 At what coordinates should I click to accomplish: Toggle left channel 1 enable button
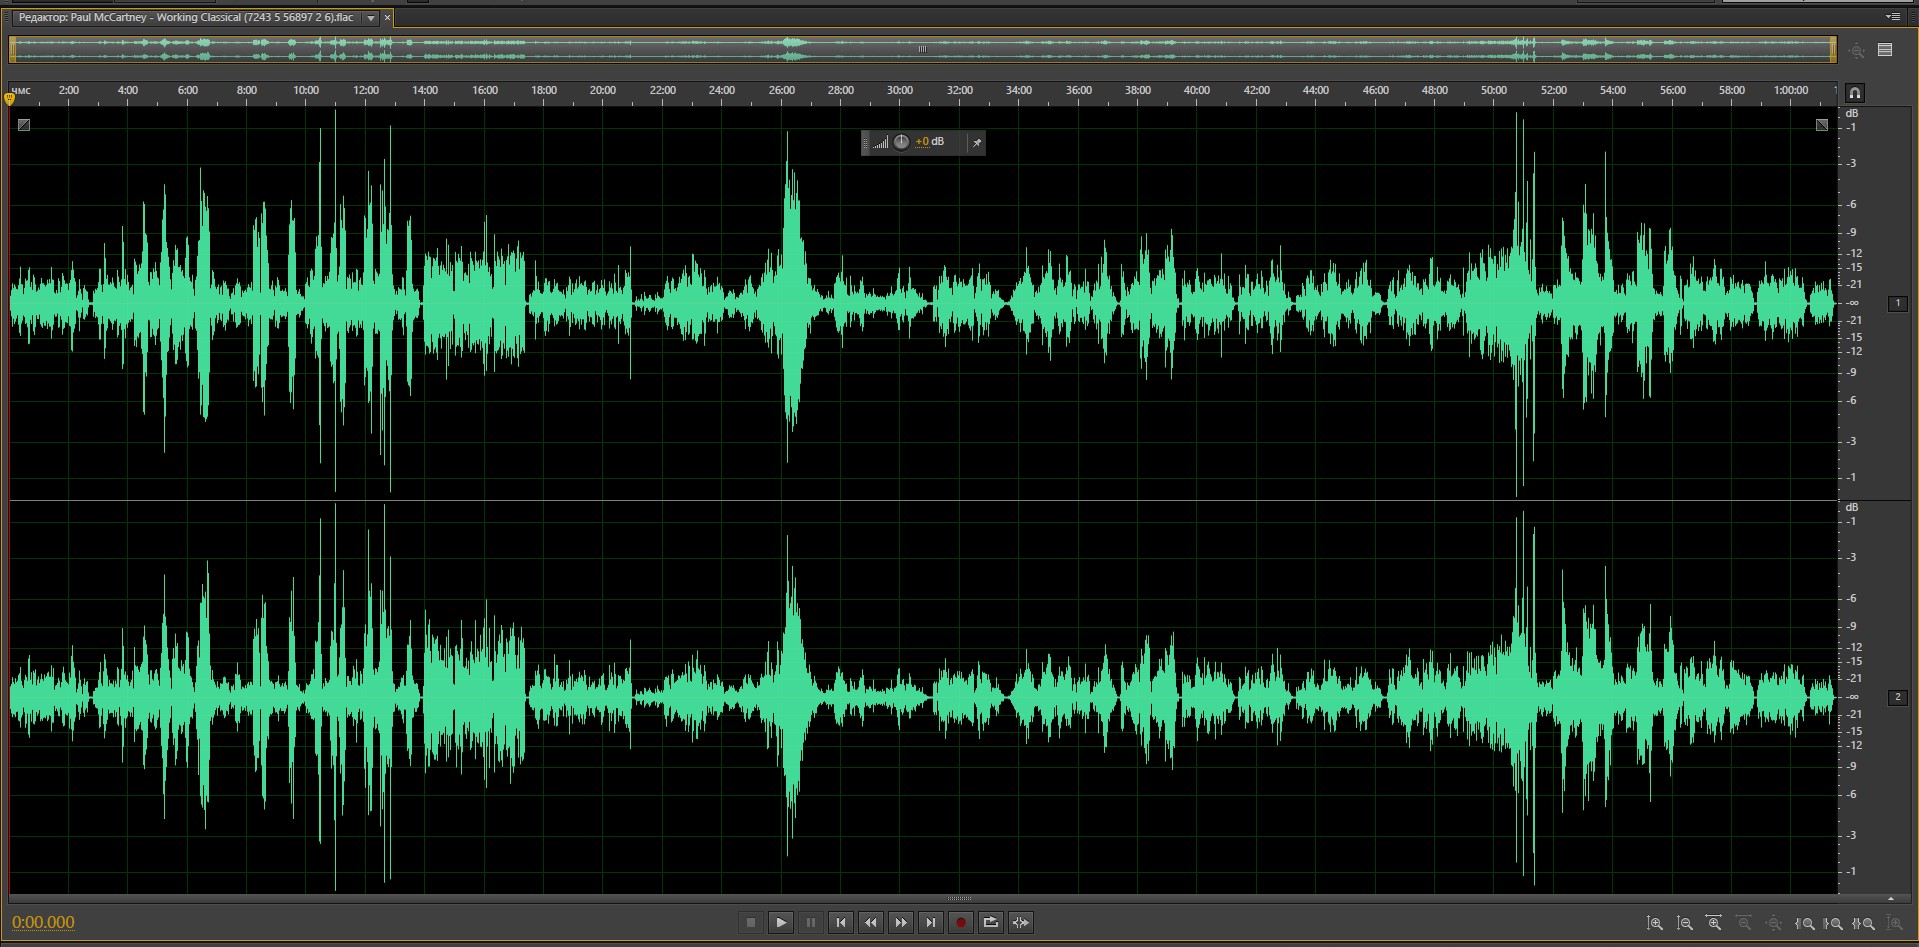(1897, 303)
